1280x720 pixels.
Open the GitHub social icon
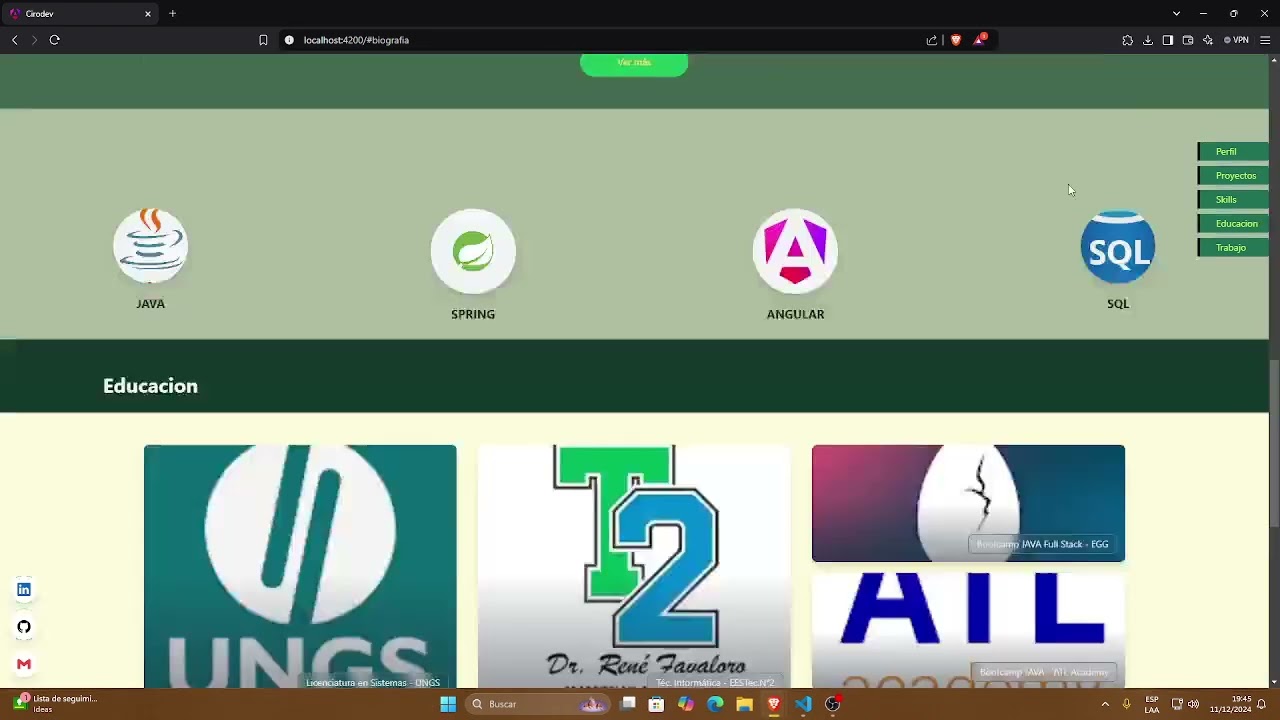pos(24,627)
